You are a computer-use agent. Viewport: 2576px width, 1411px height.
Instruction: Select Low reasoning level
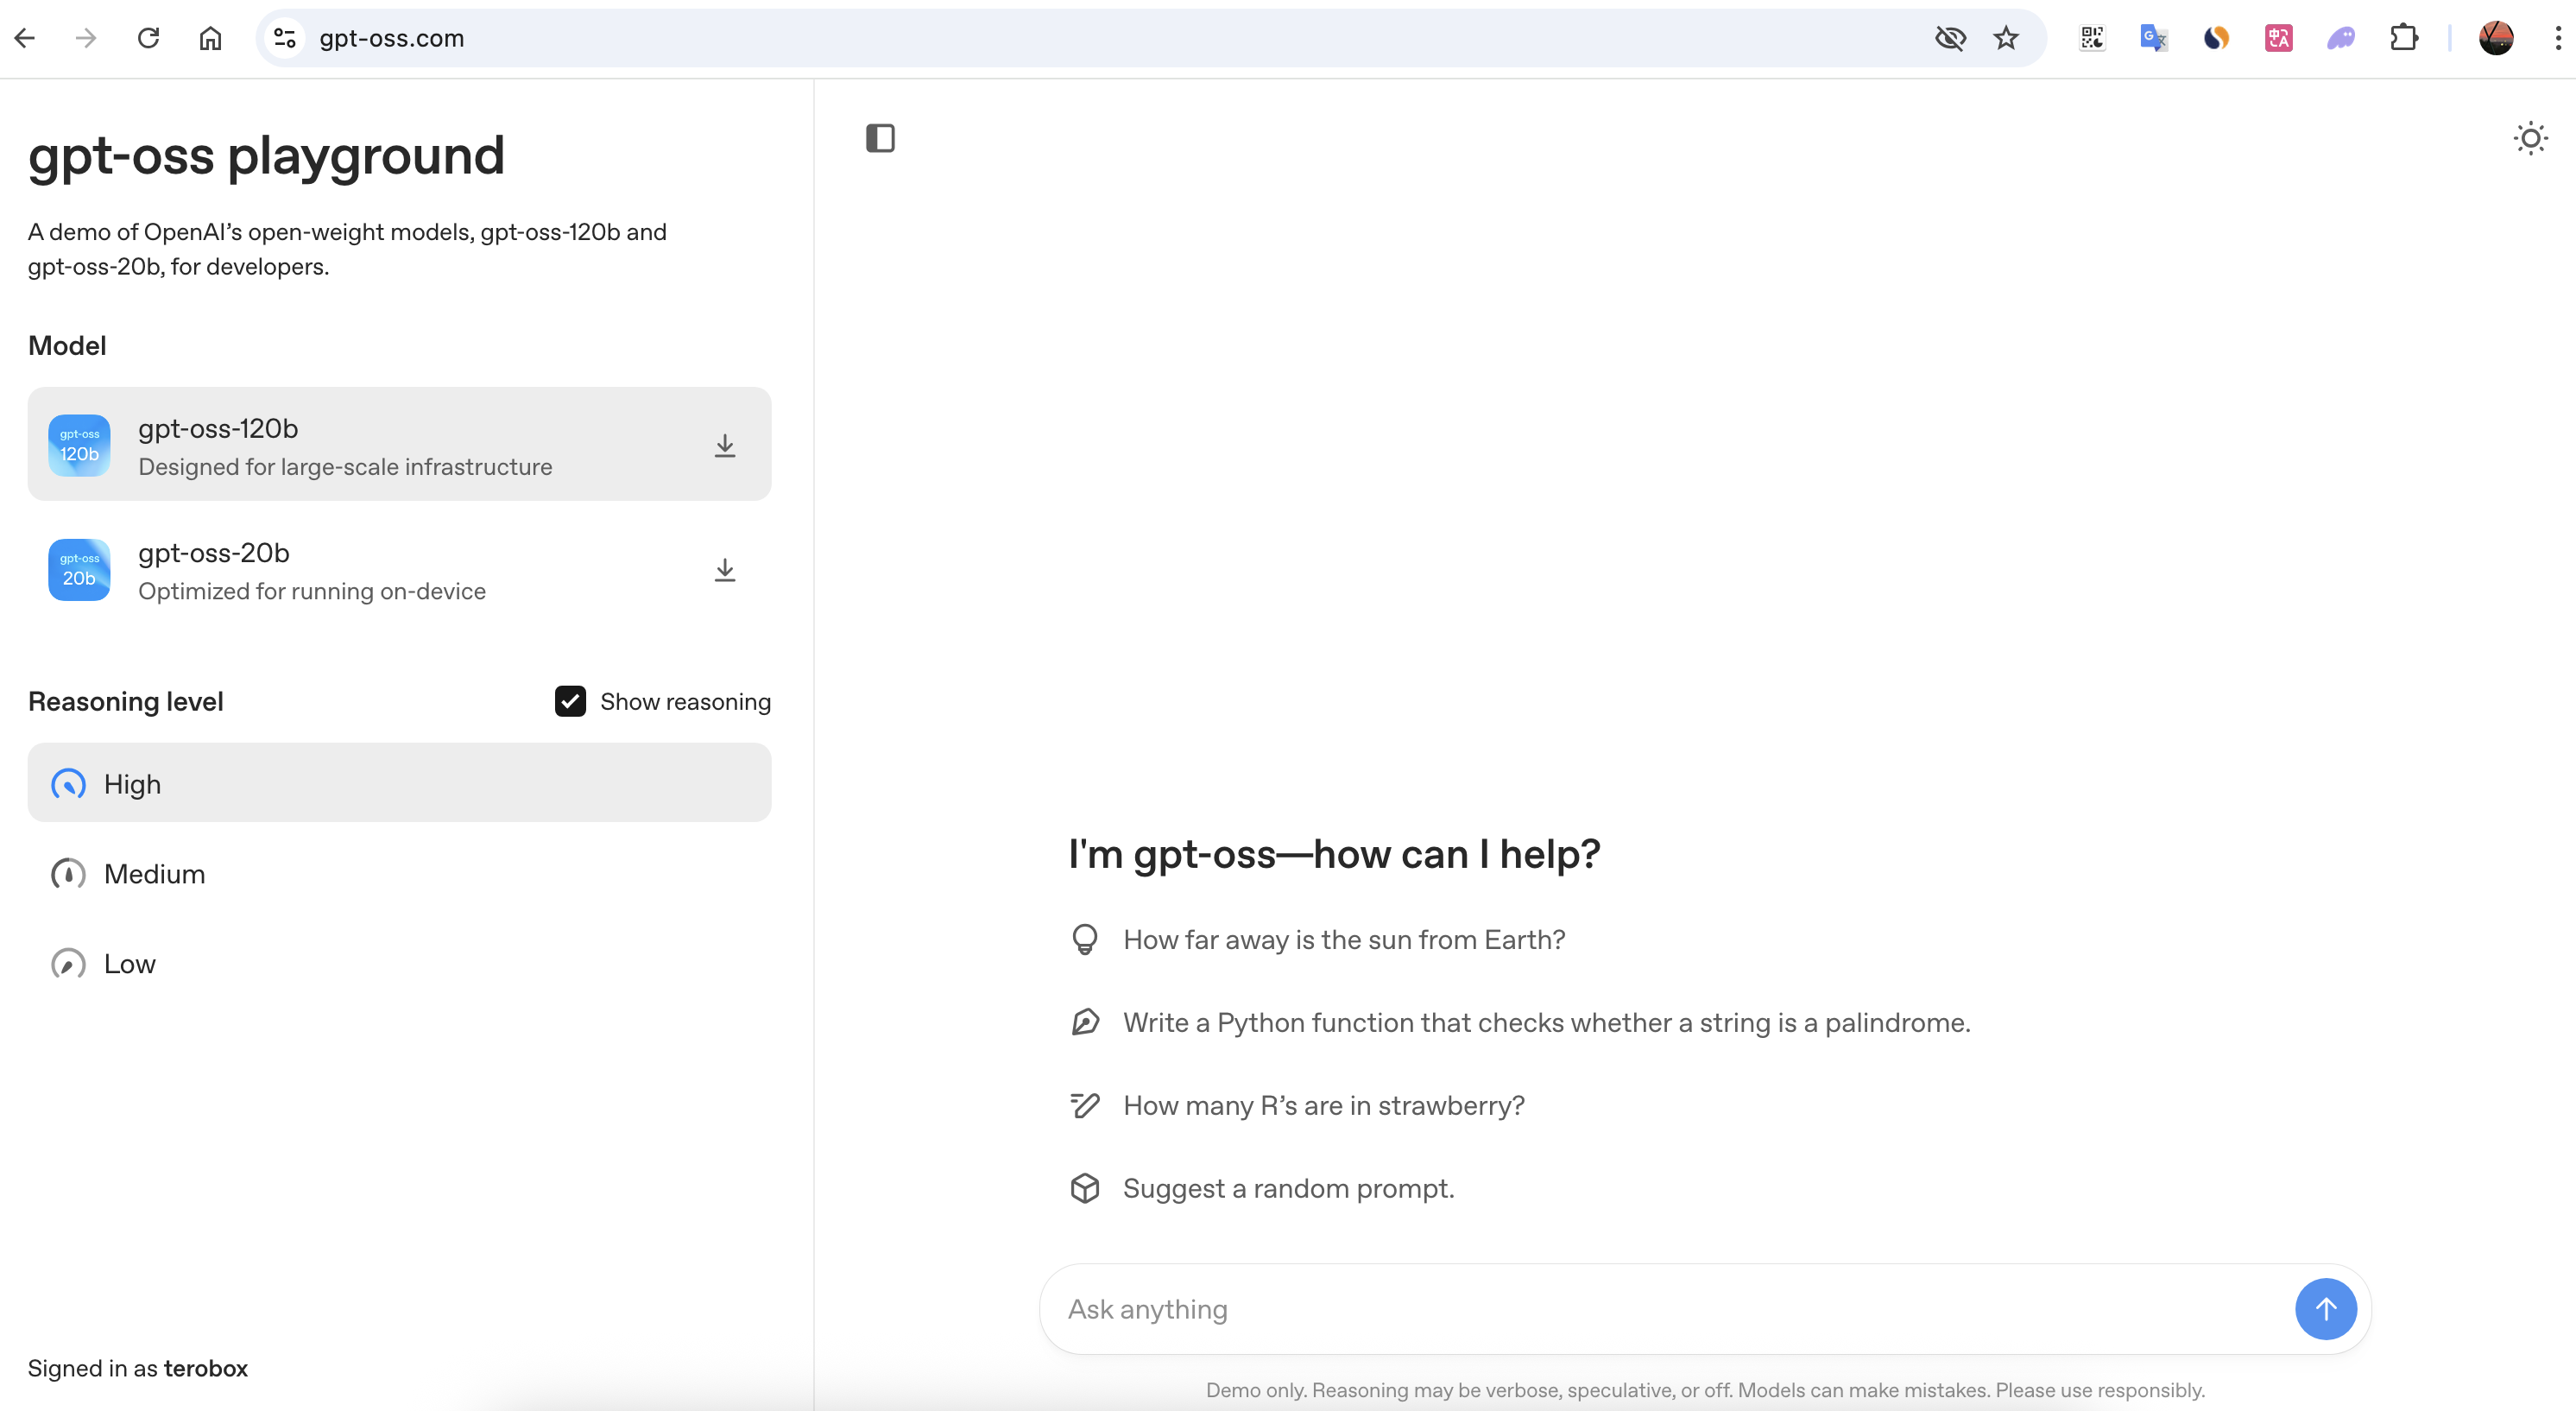coord(399,963)
